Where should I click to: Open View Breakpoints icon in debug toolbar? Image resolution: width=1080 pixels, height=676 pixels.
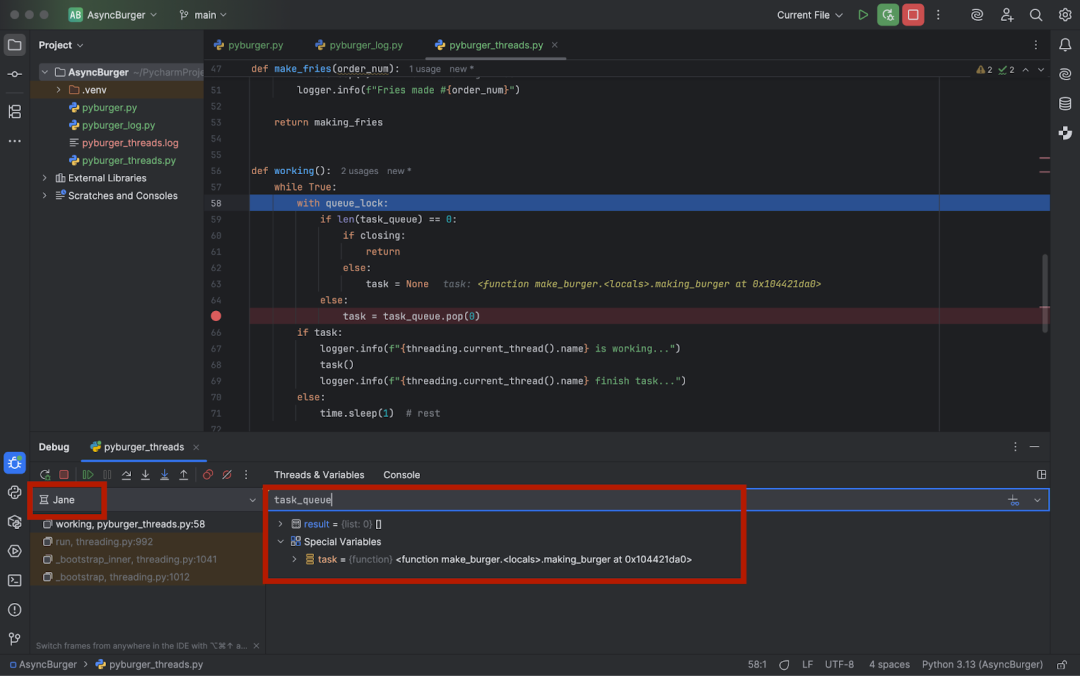click(x=207, y=475)
